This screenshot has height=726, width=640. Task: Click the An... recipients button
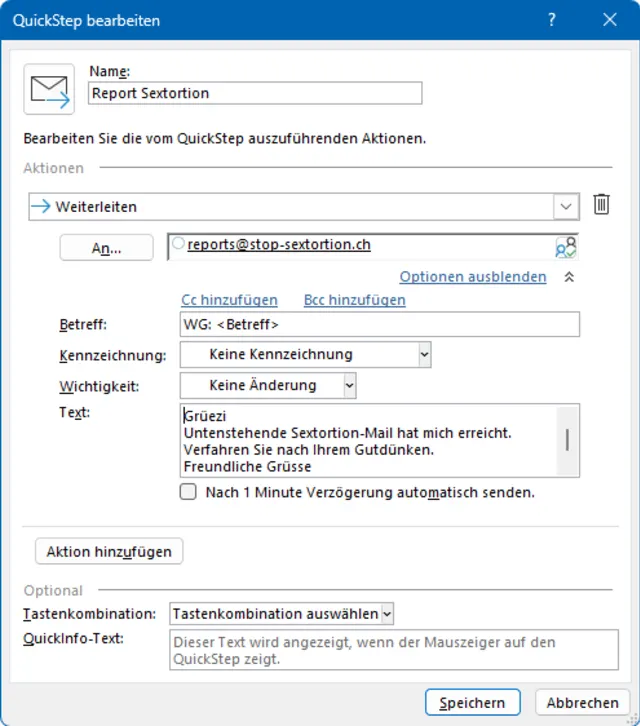point(106,248)
